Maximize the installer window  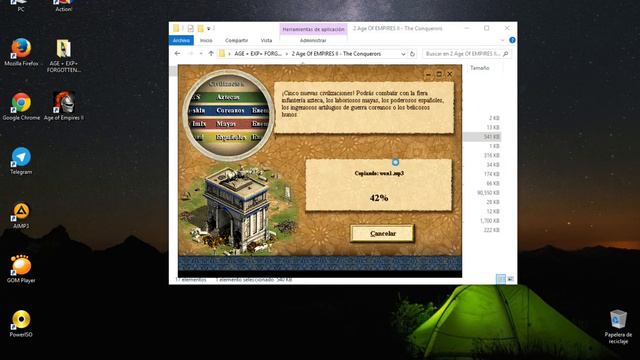click(439, 74)
